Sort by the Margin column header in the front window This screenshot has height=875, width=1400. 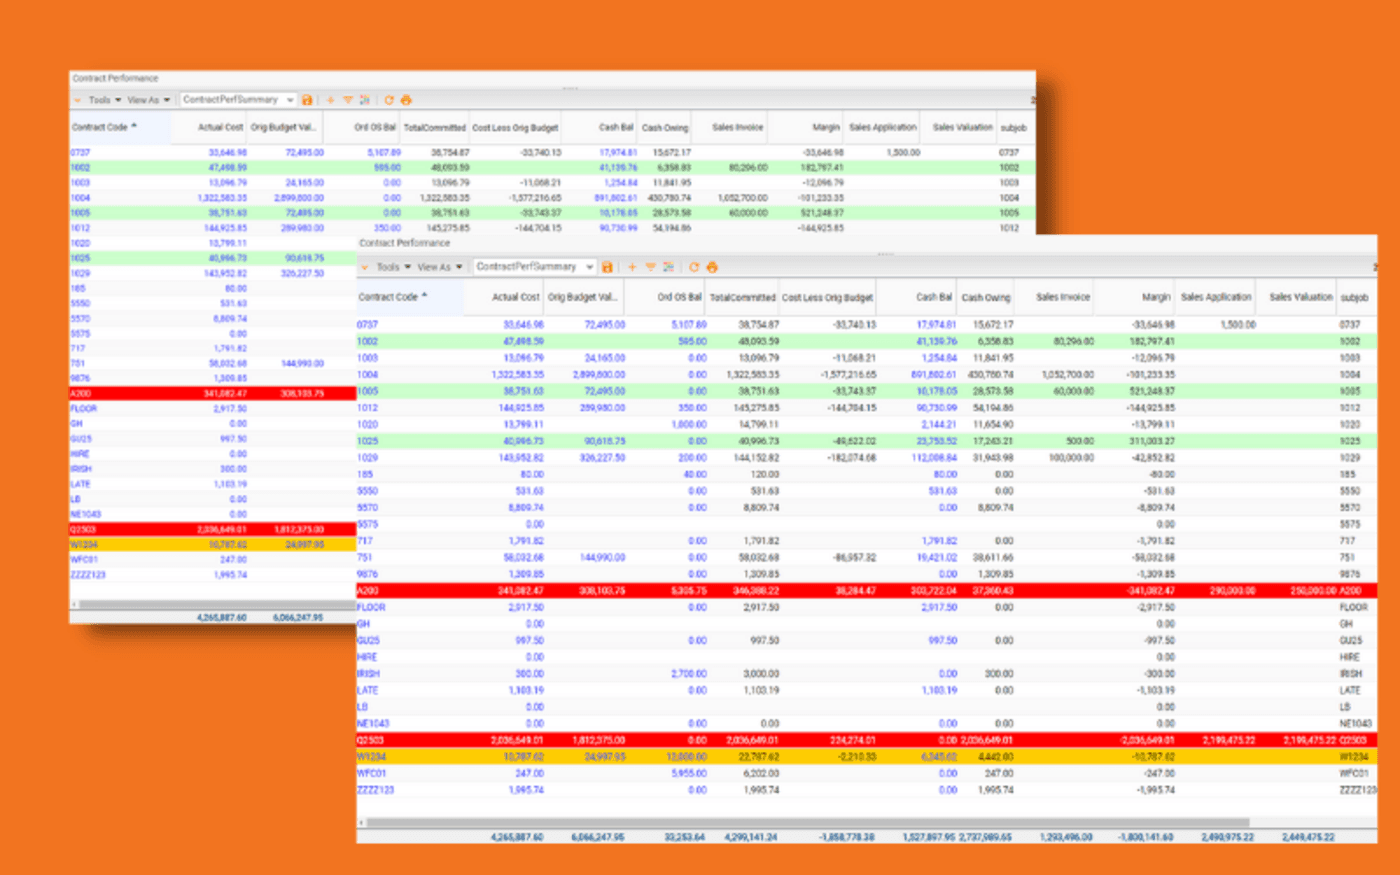tap(1155, 298)
